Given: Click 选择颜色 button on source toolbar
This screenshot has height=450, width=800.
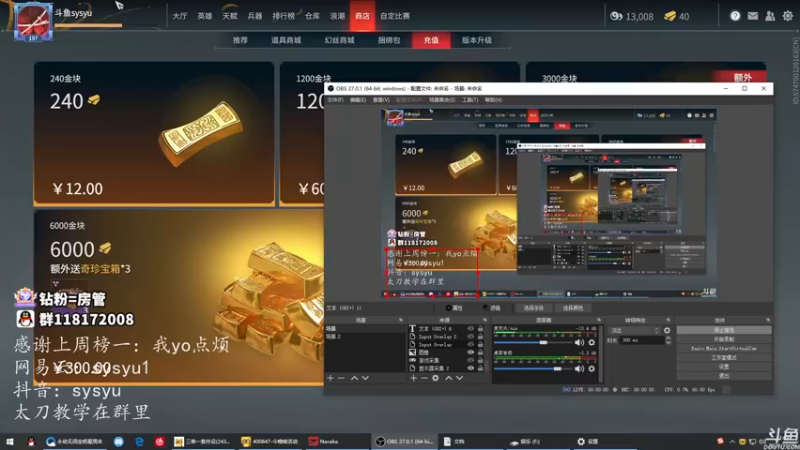Looking at the screenshot, I should pyautogui.click(x=572, y=308).
